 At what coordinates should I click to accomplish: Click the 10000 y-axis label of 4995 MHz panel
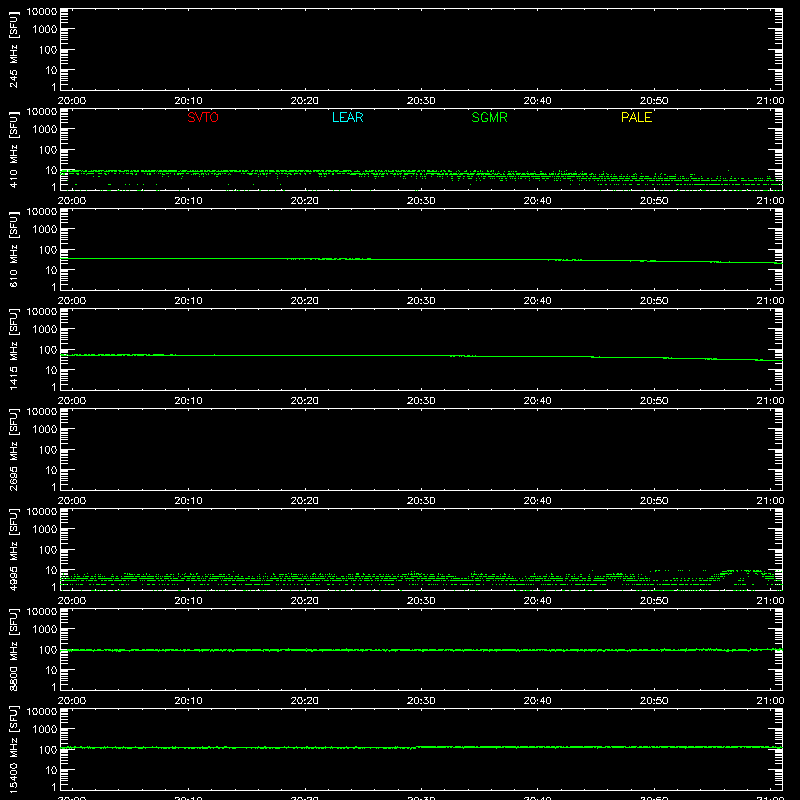[42, 512]
